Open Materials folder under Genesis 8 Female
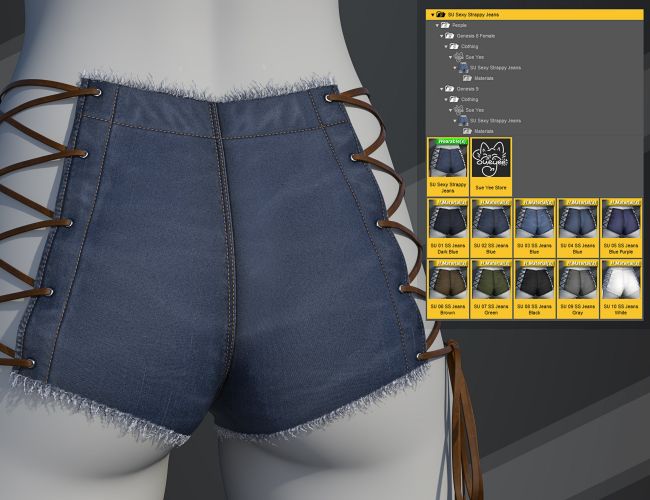The image size is (650, 500). [483, 77]
